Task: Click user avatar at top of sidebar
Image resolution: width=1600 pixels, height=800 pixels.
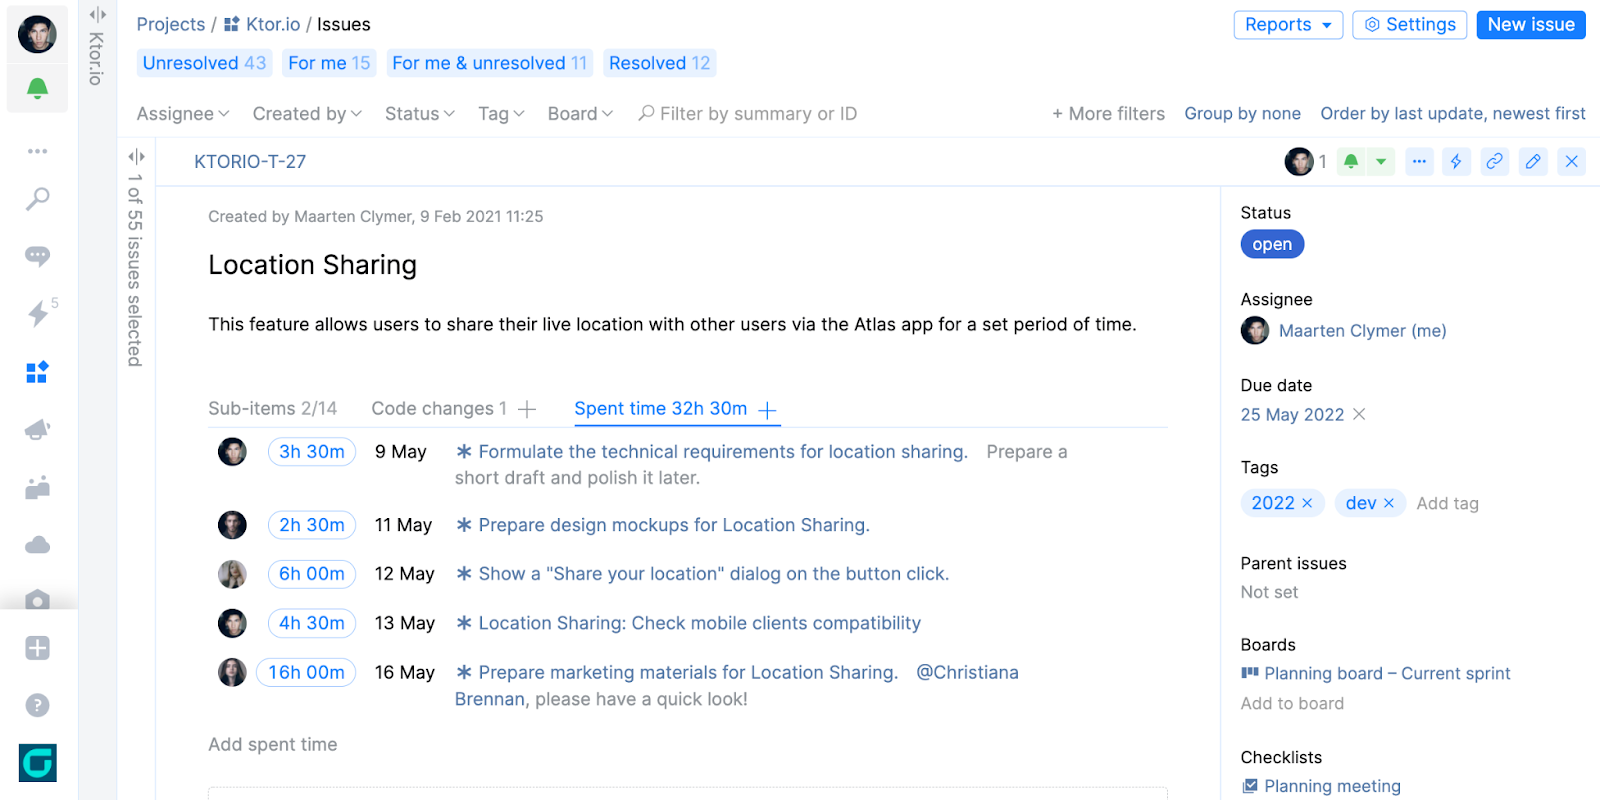Action: pos(37,34)
